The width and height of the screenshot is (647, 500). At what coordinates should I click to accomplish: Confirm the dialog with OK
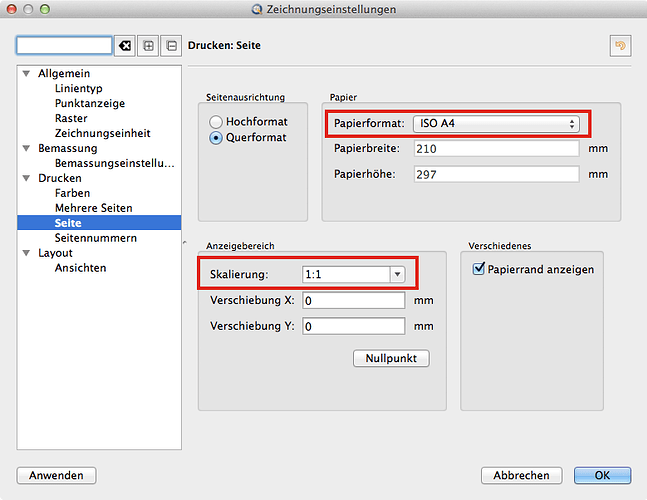coord(601,475)
